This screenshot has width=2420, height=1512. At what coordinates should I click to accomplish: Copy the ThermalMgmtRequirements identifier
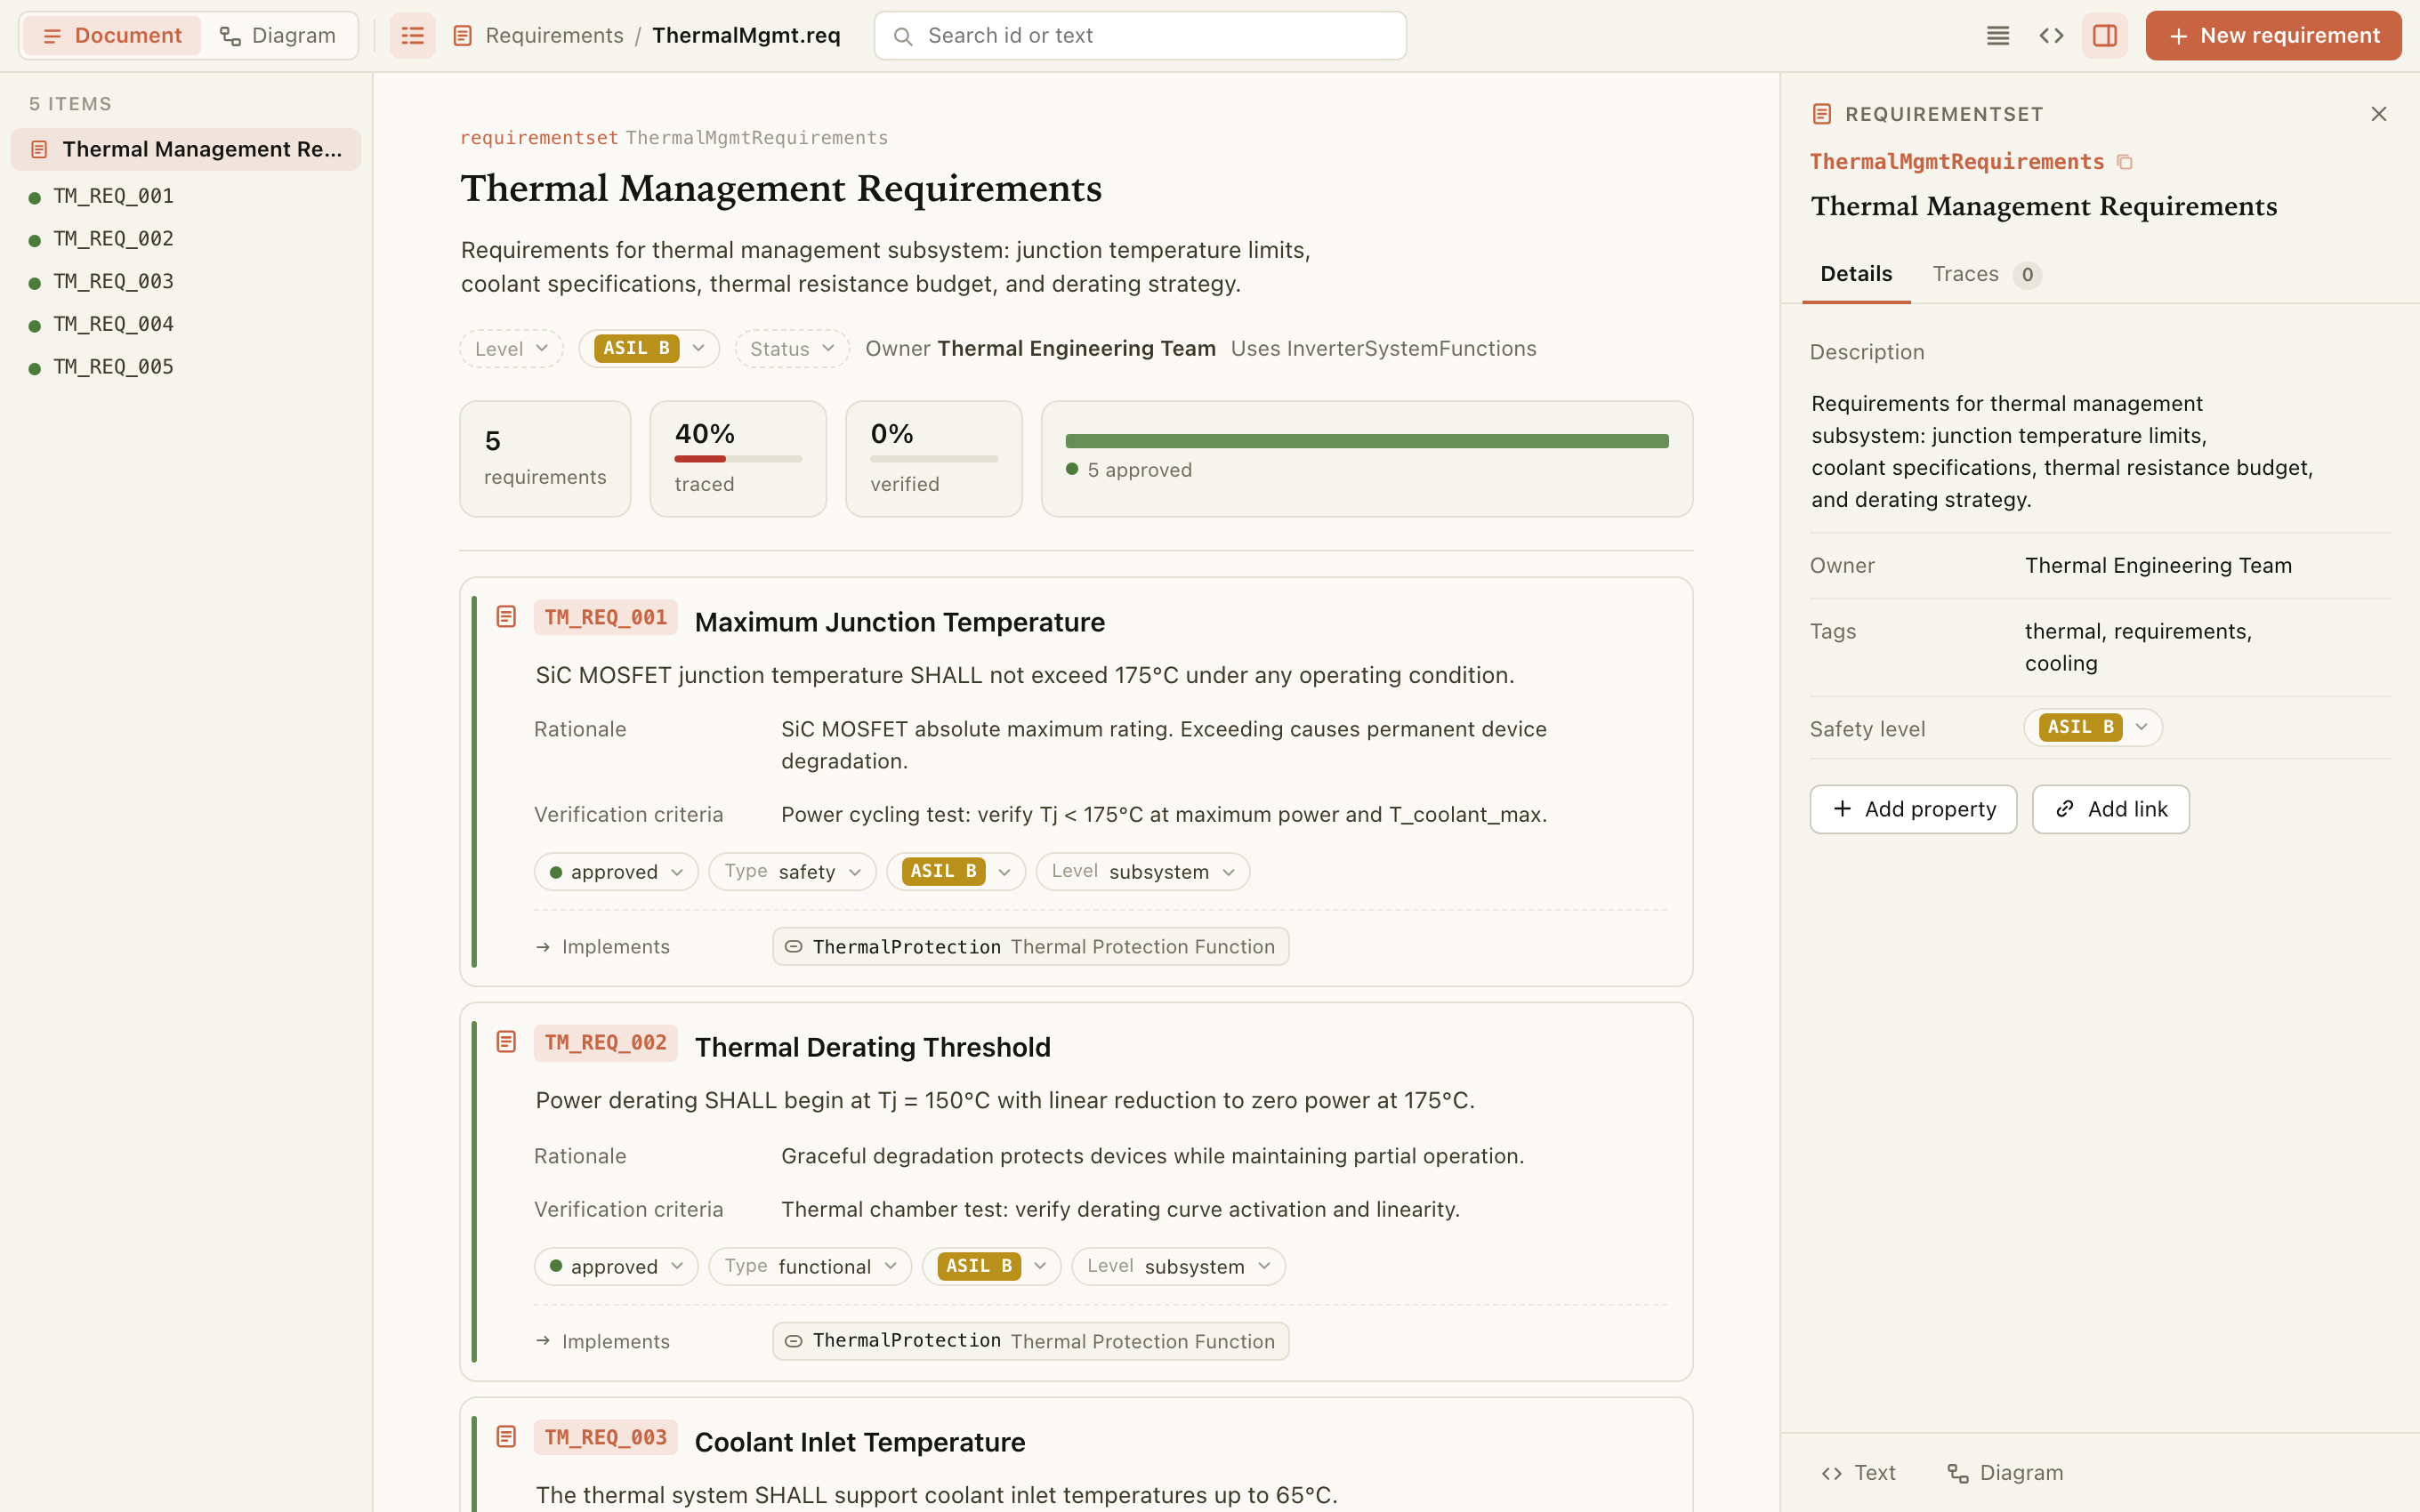(x=2125, y=162)
